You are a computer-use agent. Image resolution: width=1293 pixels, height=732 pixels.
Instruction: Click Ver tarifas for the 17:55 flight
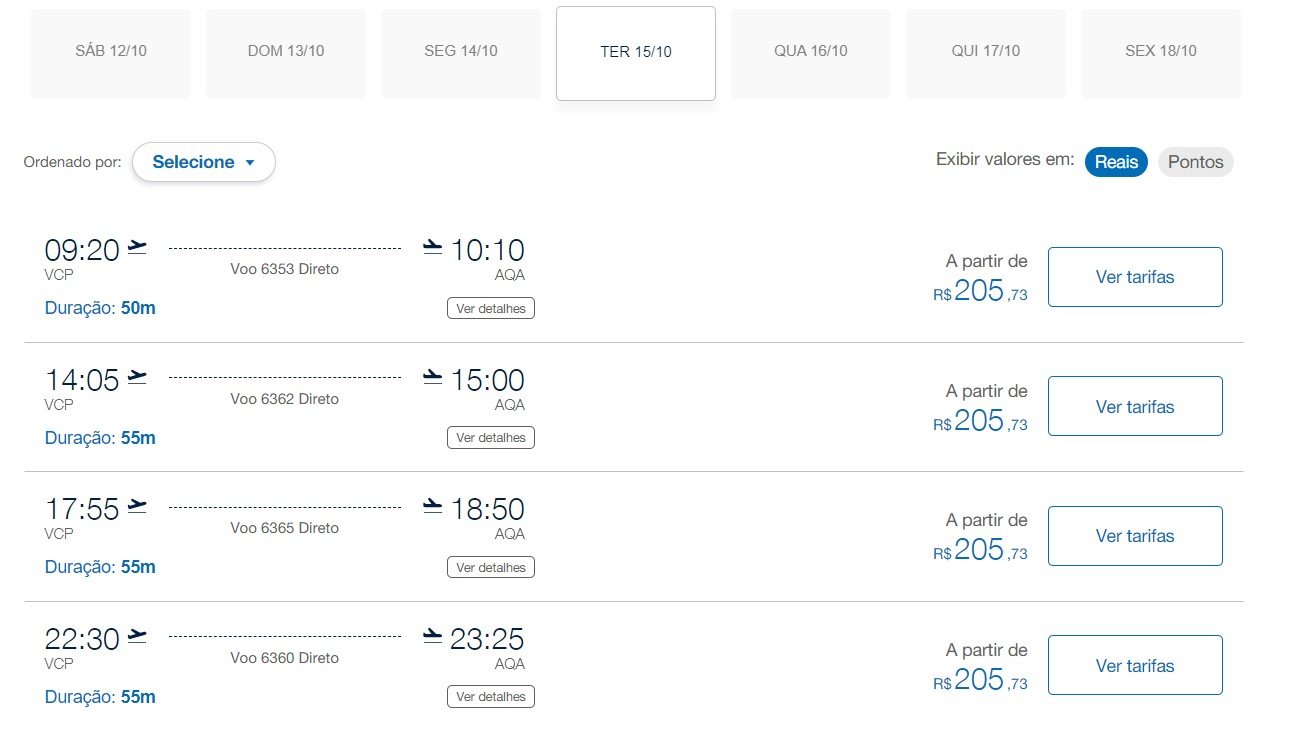(1135, 536)
